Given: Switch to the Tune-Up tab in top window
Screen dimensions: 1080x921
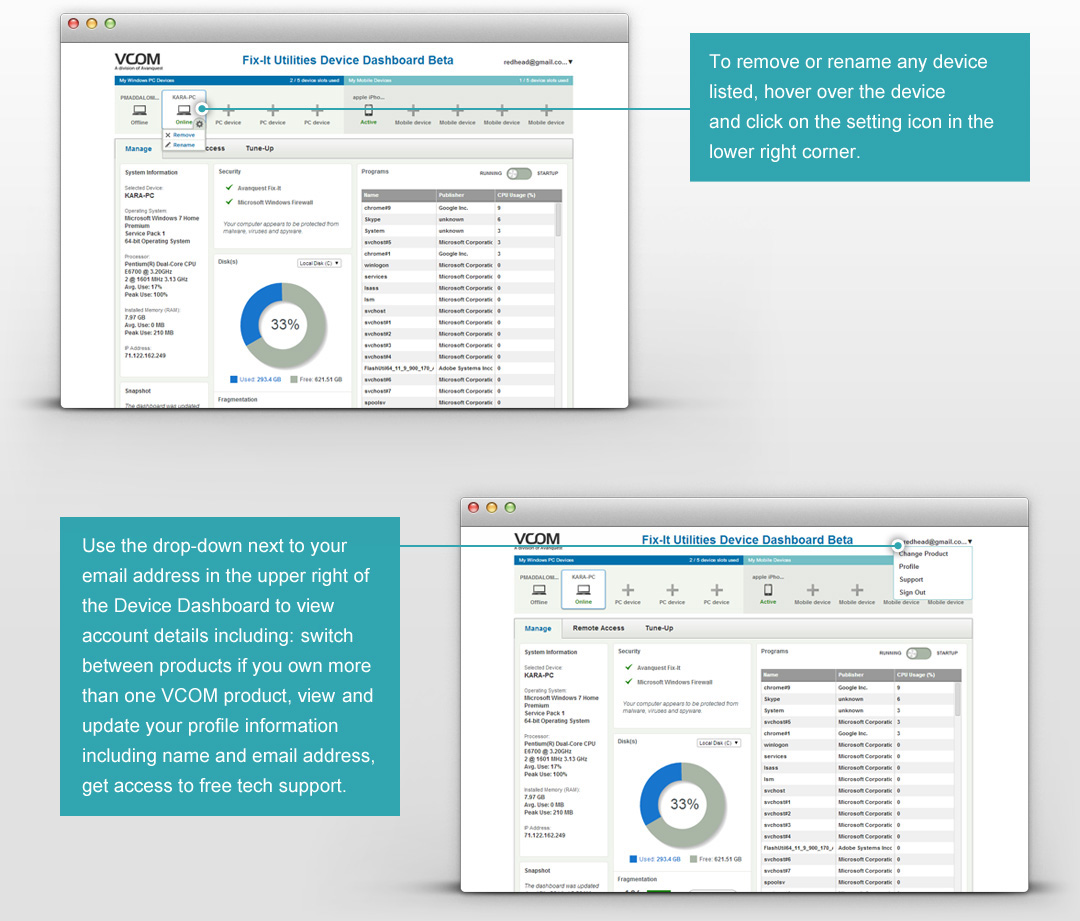Looking at the screenshot, I should pyautogui.click(x=260, y=148).
